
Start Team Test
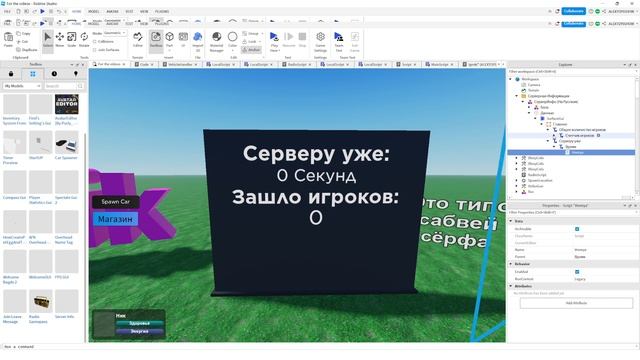339,42
